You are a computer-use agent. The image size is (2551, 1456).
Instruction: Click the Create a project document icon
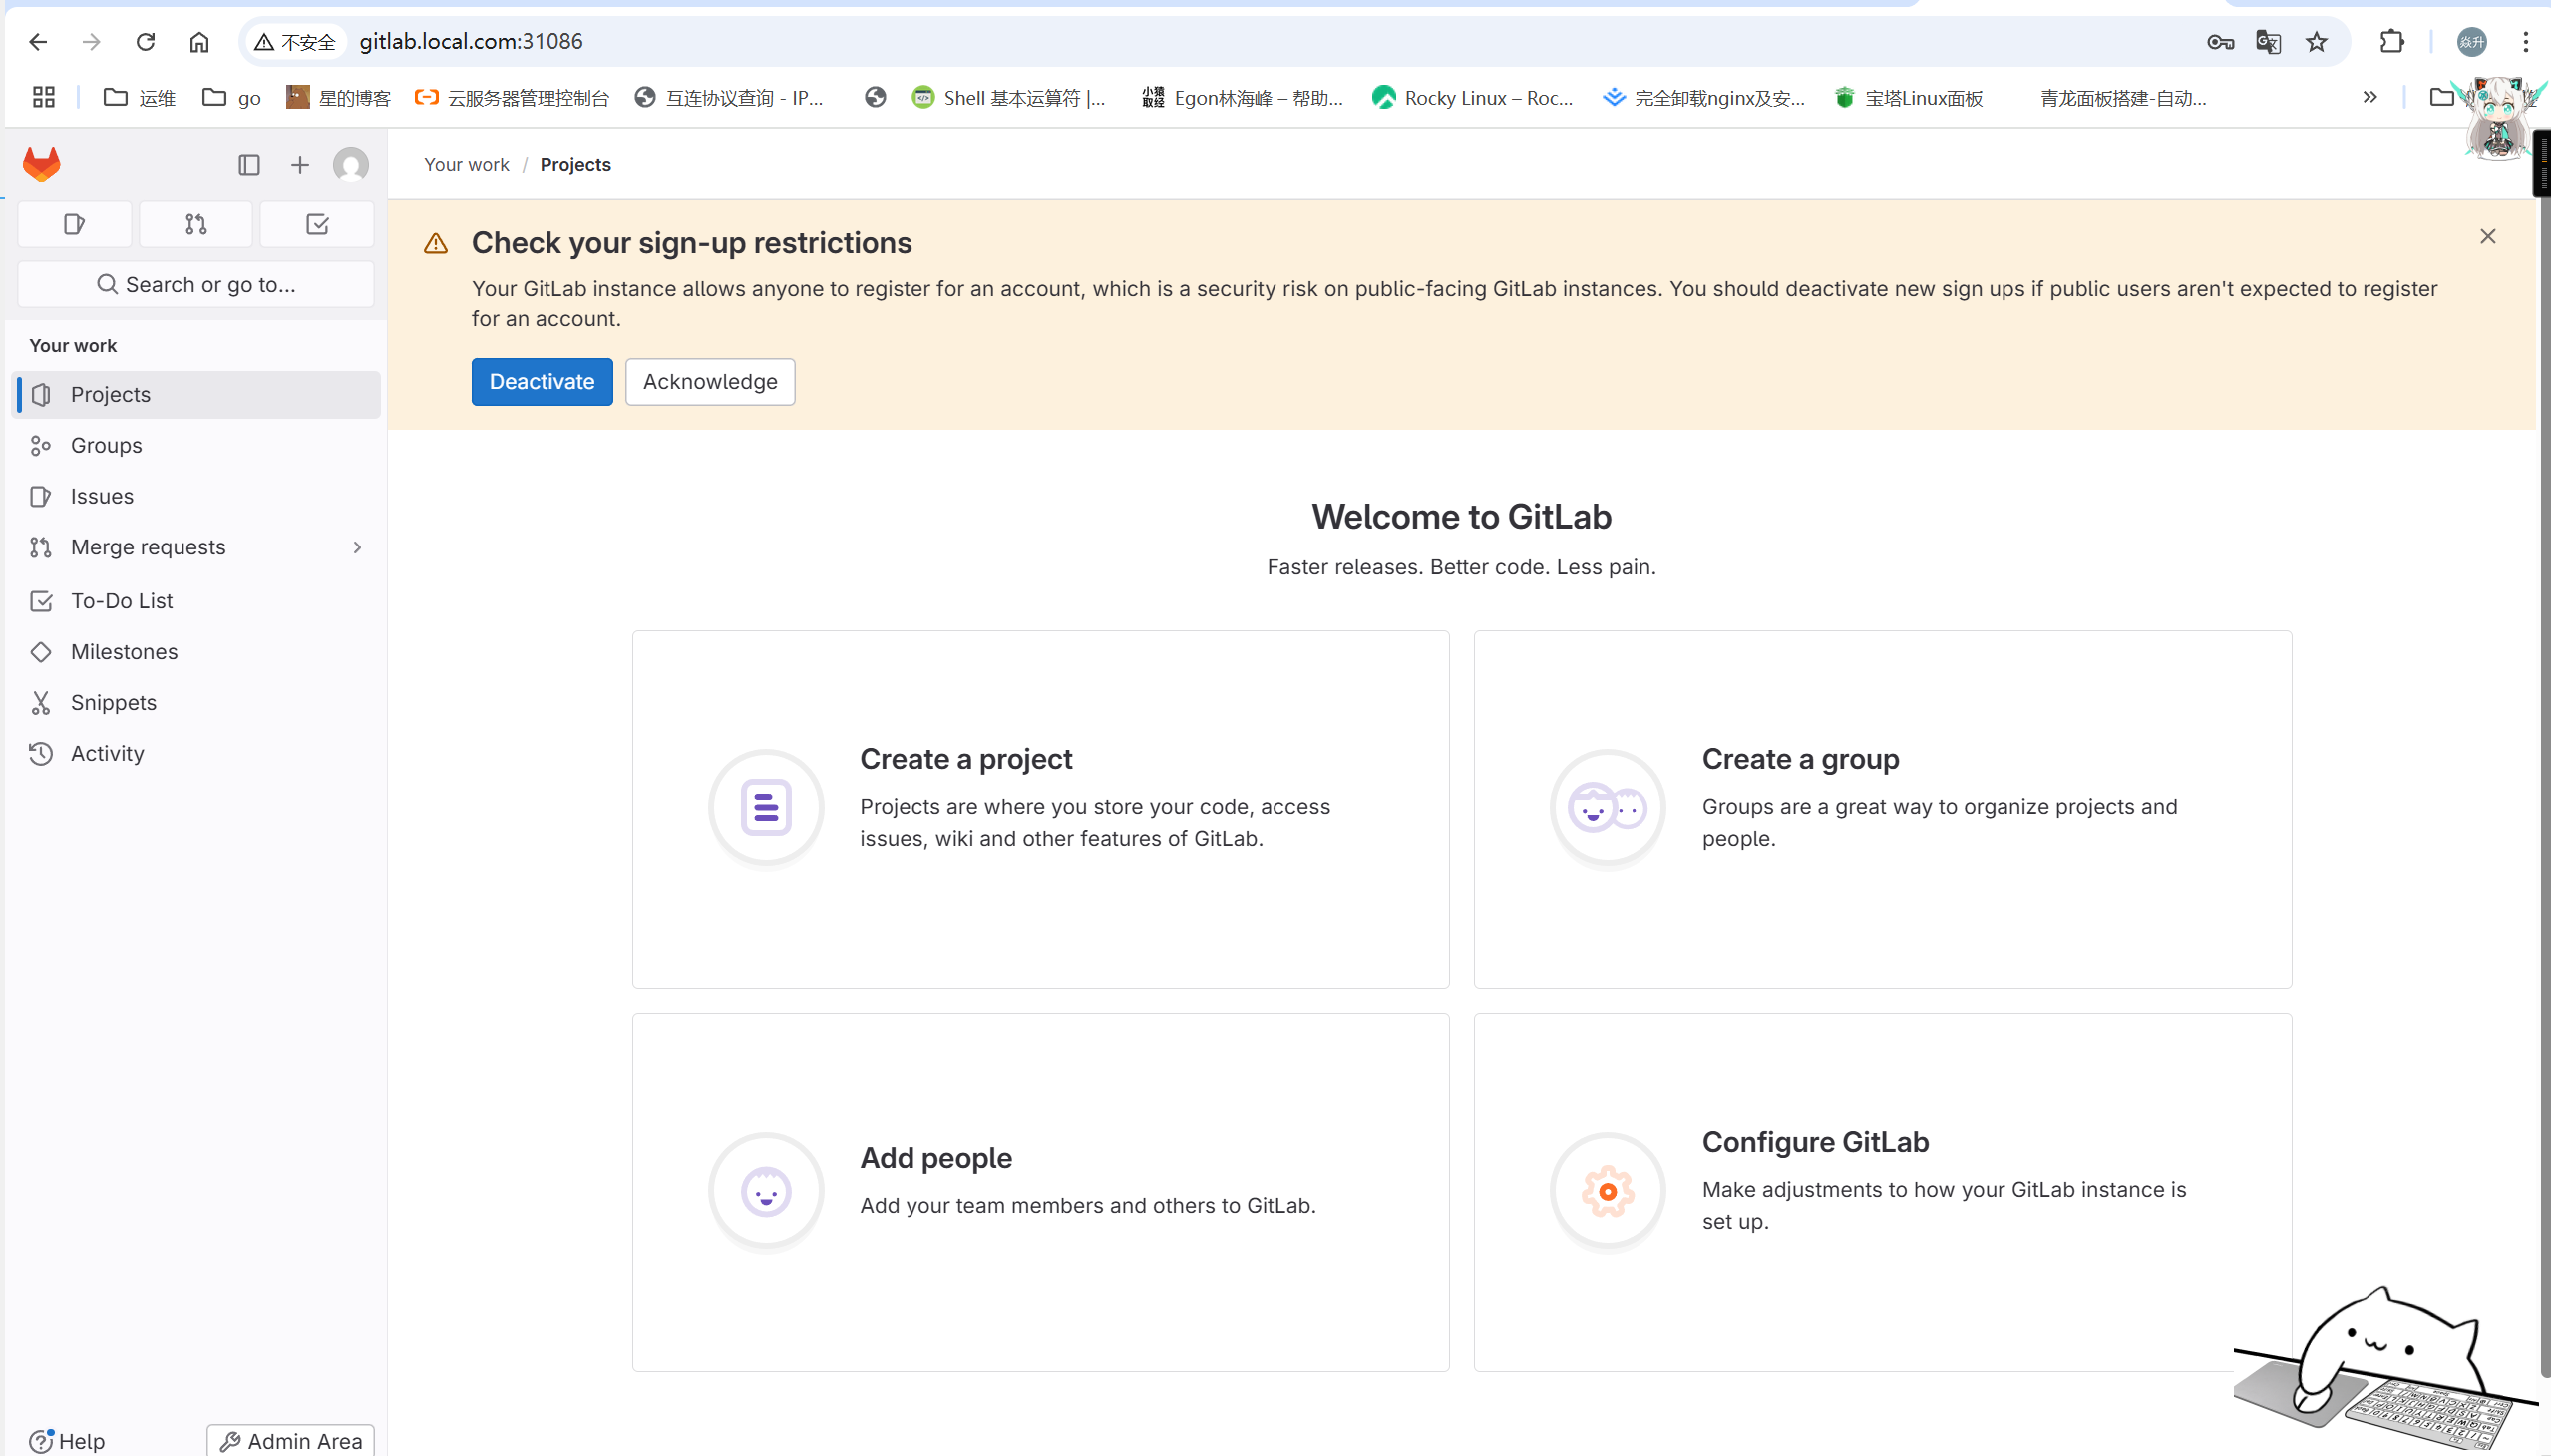pyautogui.click(x=766, y=808)
